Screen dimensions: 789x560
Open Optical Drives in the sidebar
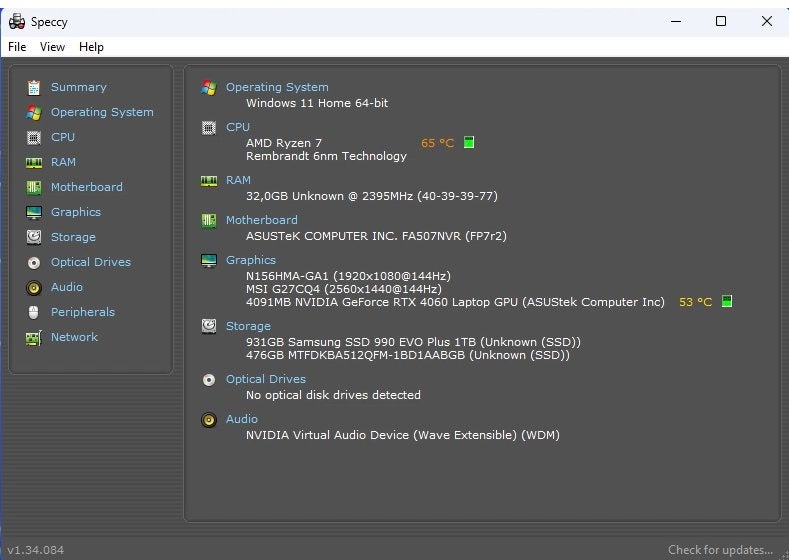pos(91,262)
